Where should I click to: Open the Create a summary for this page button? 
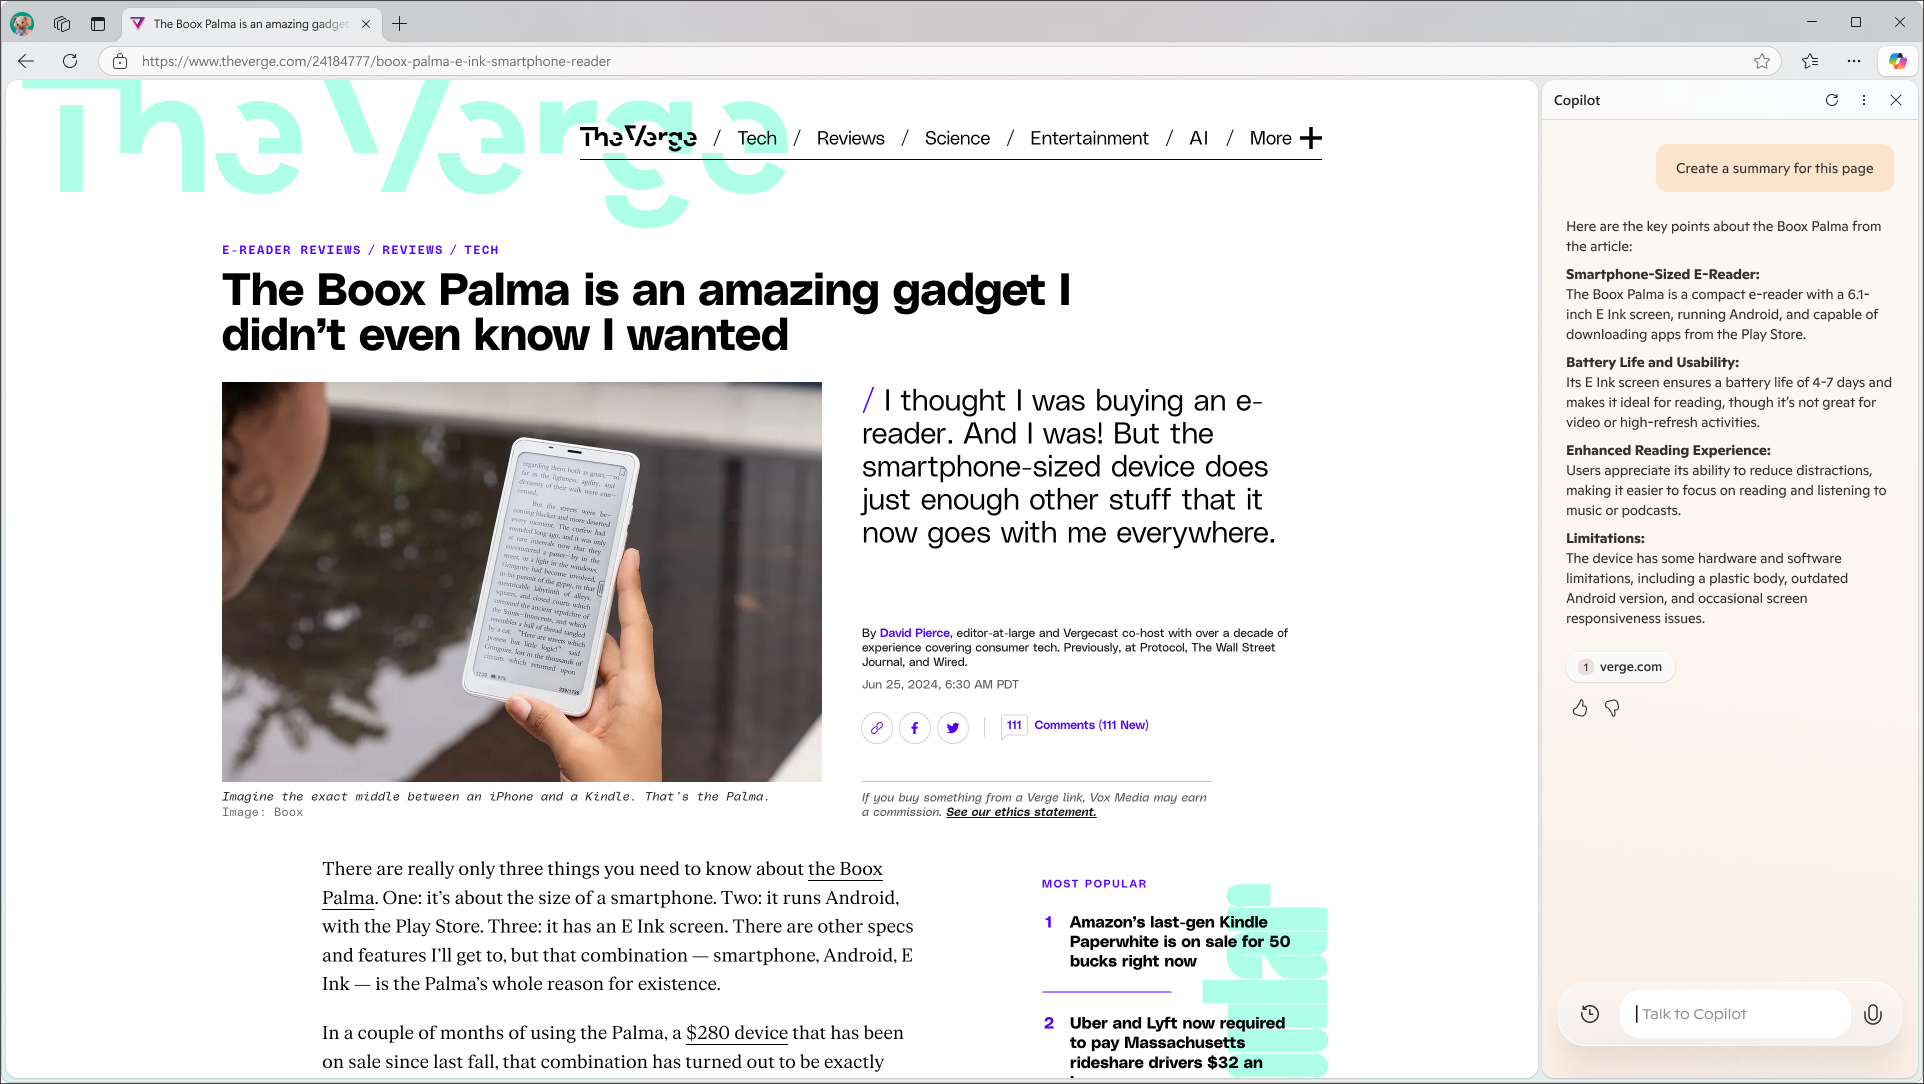1775,168
